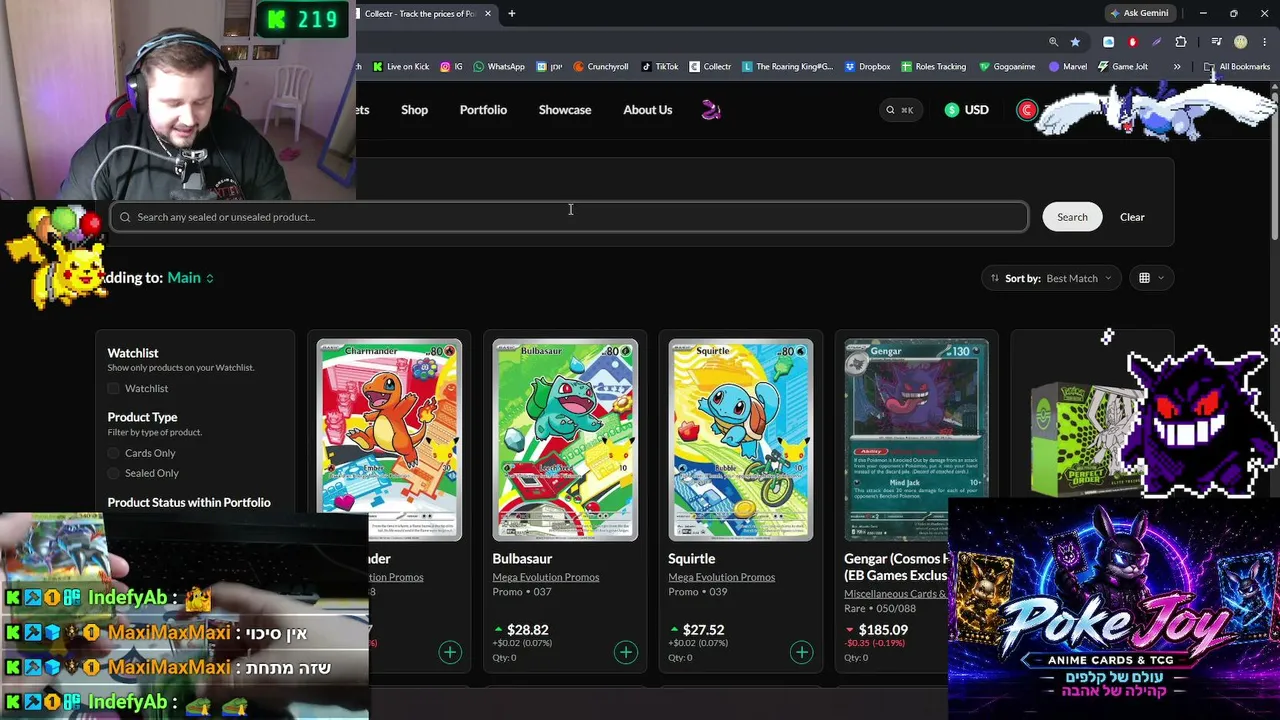Viewport: 1280px width, 720px height.
Task: Open the browser zoom magnifier icon
Action: [1053, 42]
